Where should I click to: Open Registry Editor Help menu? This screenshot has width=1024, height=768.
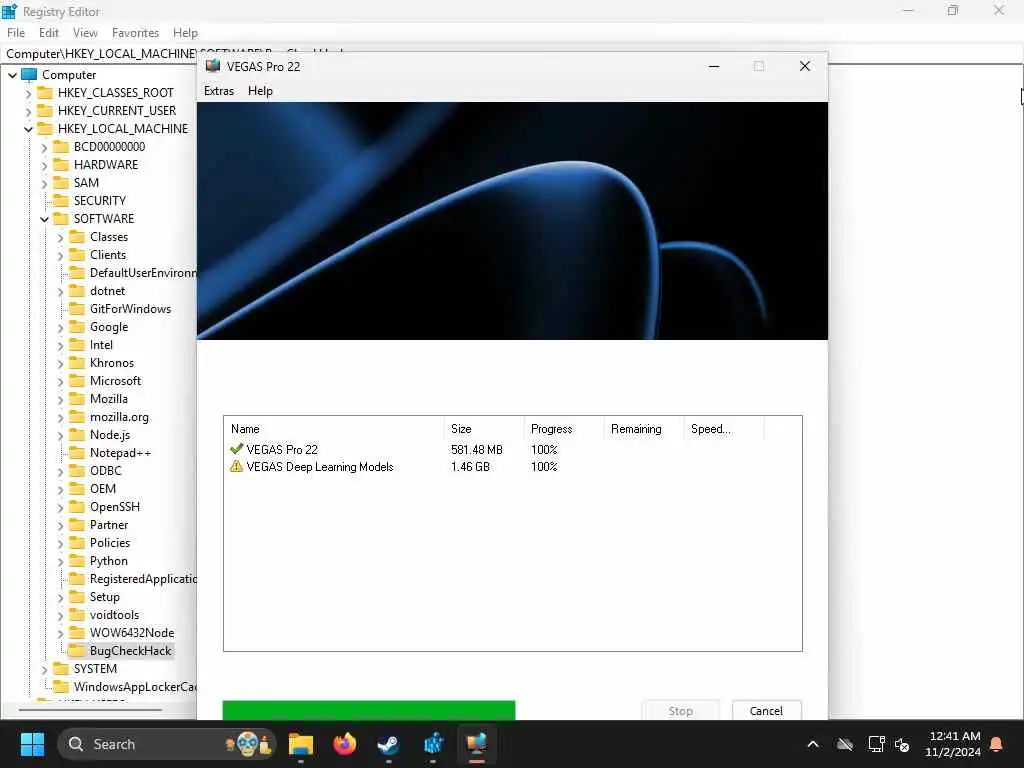(x=185, y=33)
